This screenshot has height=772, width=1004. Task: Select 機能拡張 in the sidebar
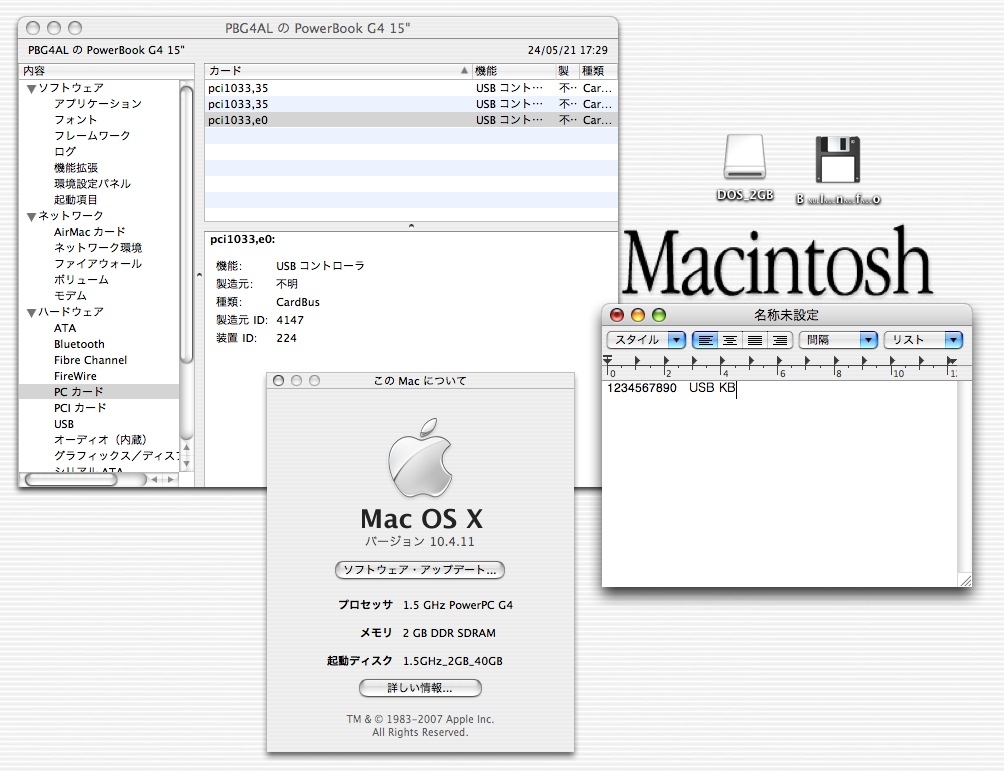76,168
